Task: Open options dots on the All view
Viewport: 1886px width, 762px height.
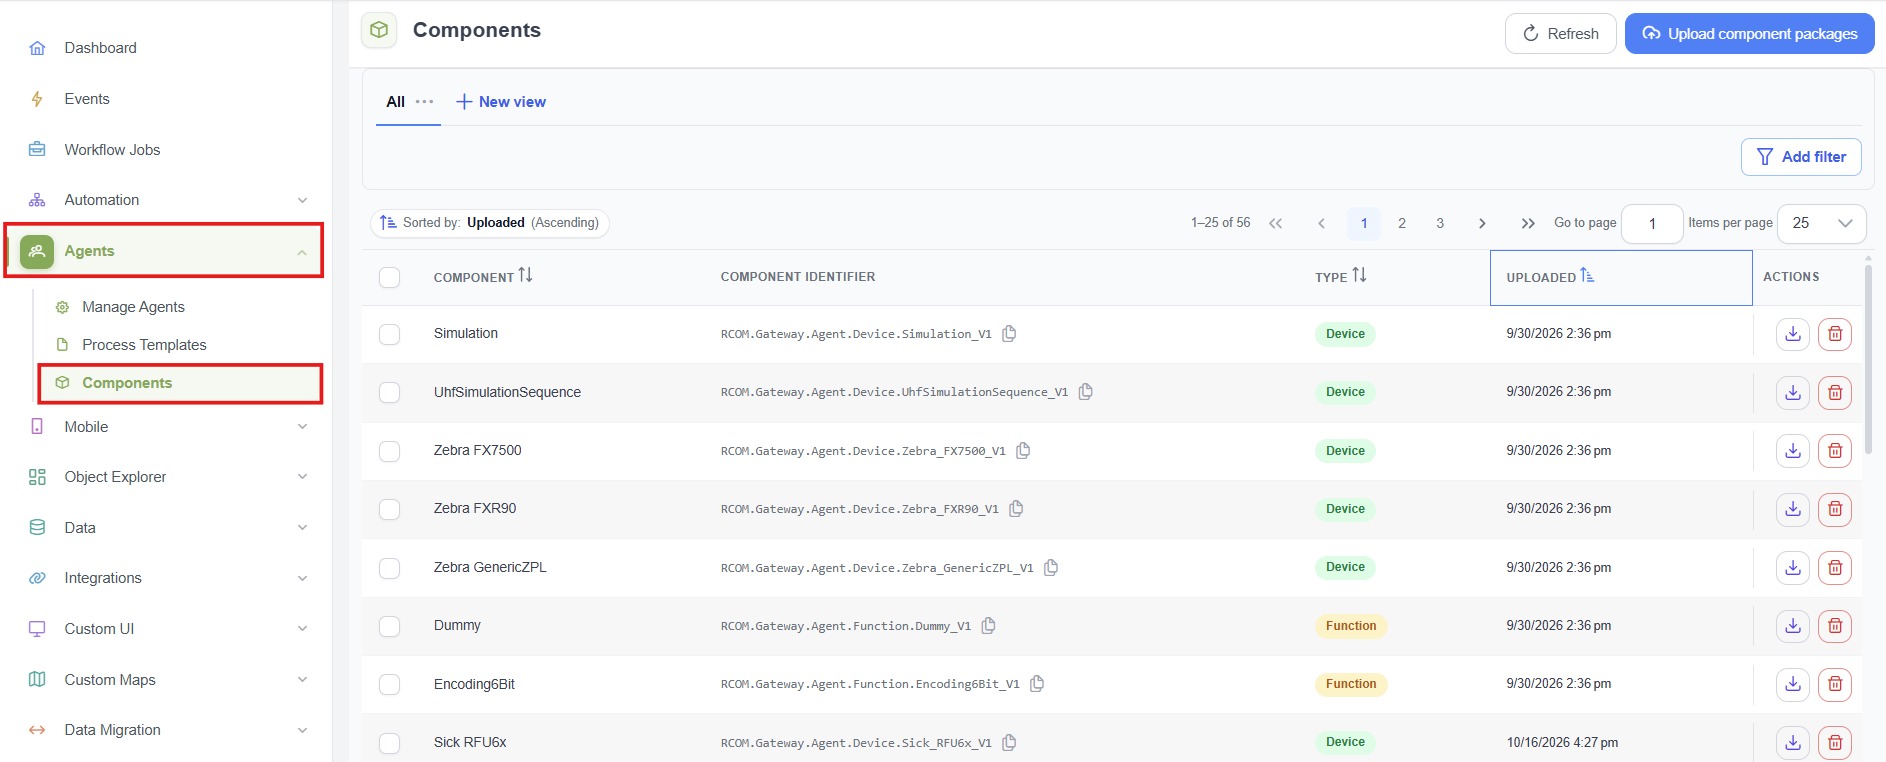Action: click(x=425, y=101)
